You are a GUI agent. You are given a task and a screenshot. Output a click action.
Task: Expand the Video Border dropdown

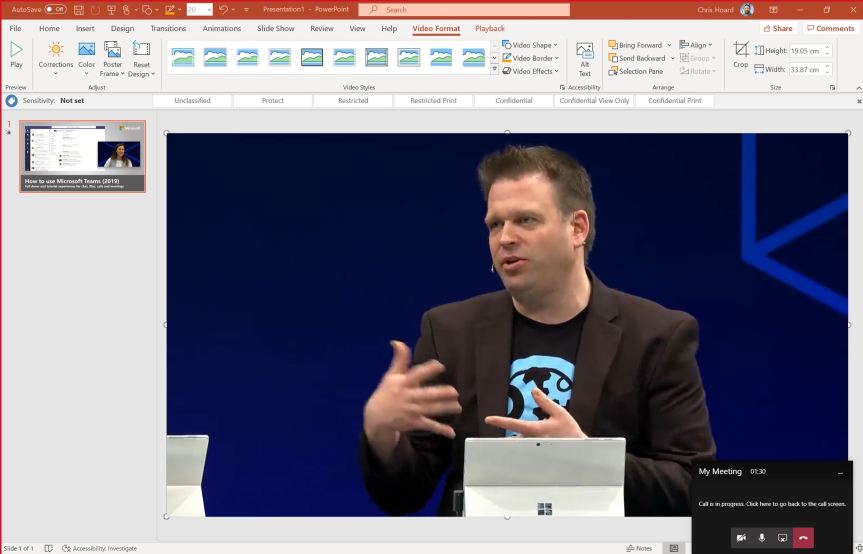point(530,58)
